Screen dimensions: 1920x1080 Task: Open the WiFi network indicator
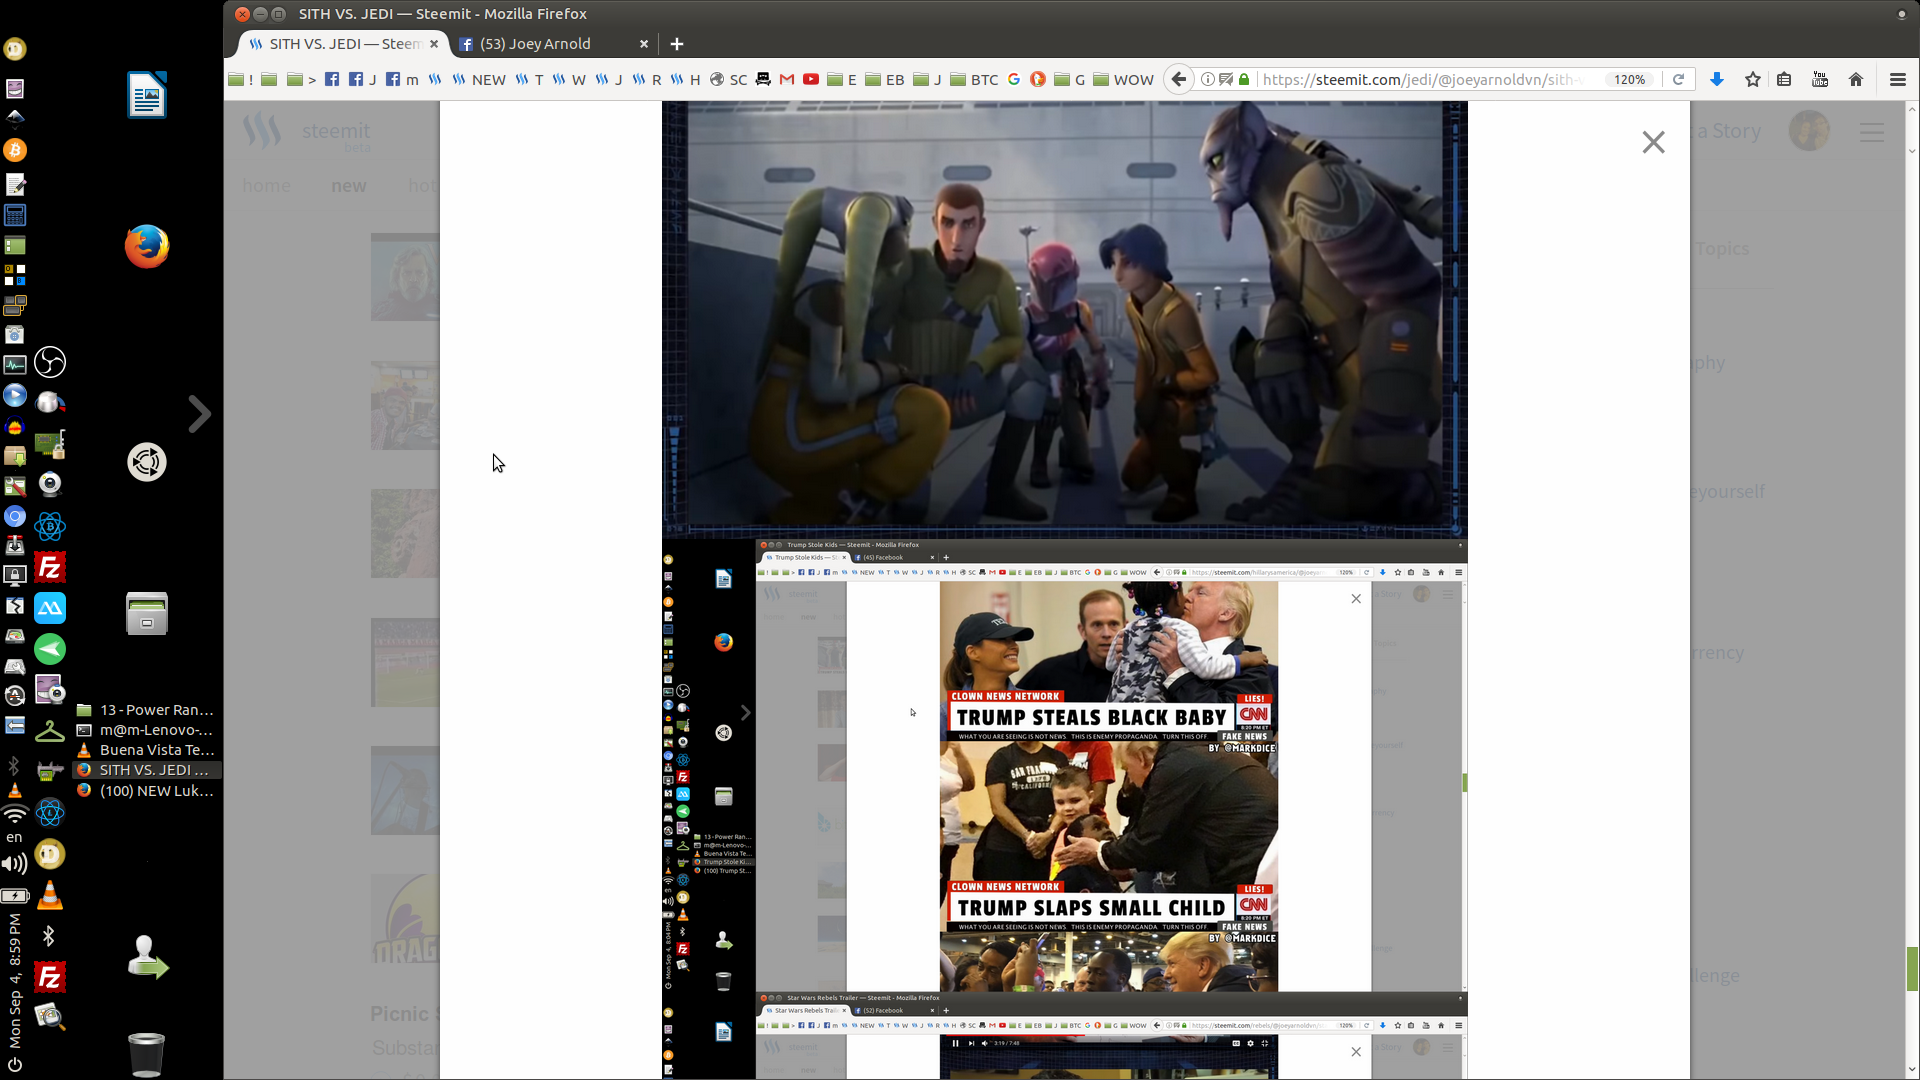[15, 813]
